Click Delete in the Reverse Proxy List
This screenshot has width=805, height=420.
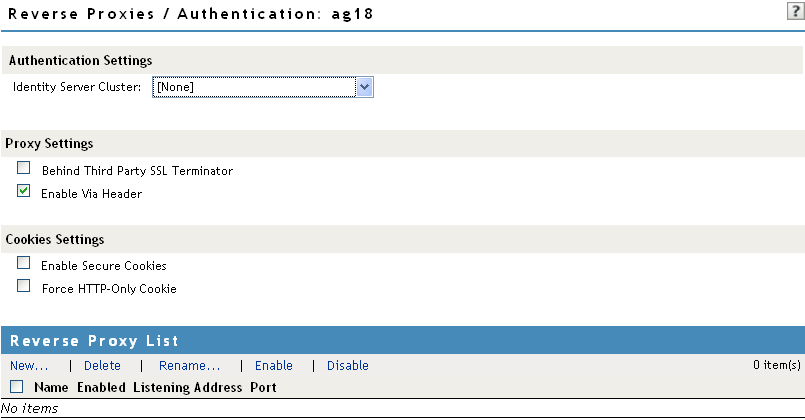(102, 366)
